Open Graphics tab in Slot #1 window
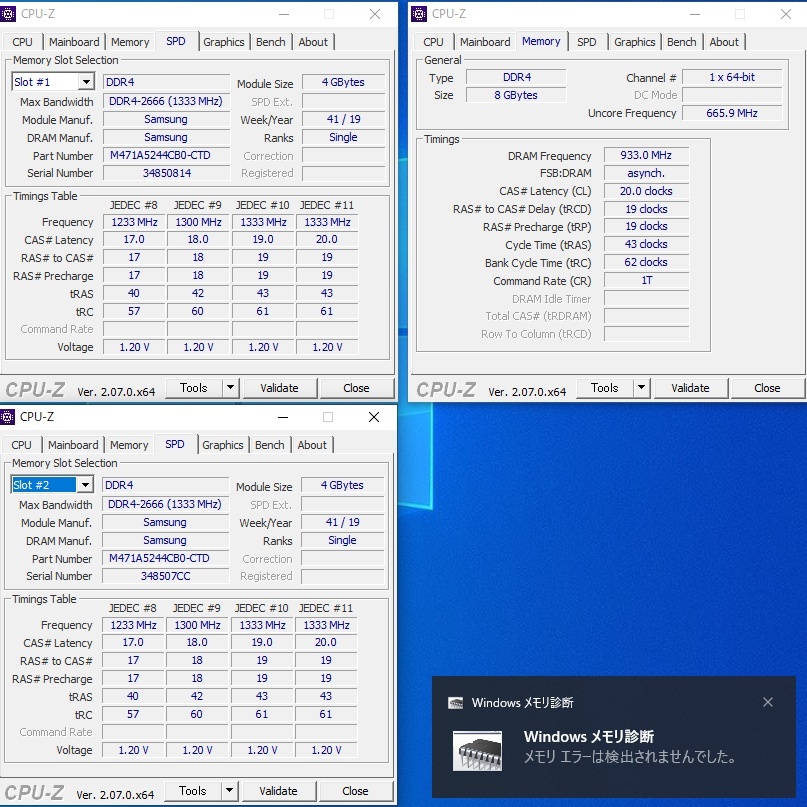The height and width of the screenshot is (807, 807). [223, 42]
